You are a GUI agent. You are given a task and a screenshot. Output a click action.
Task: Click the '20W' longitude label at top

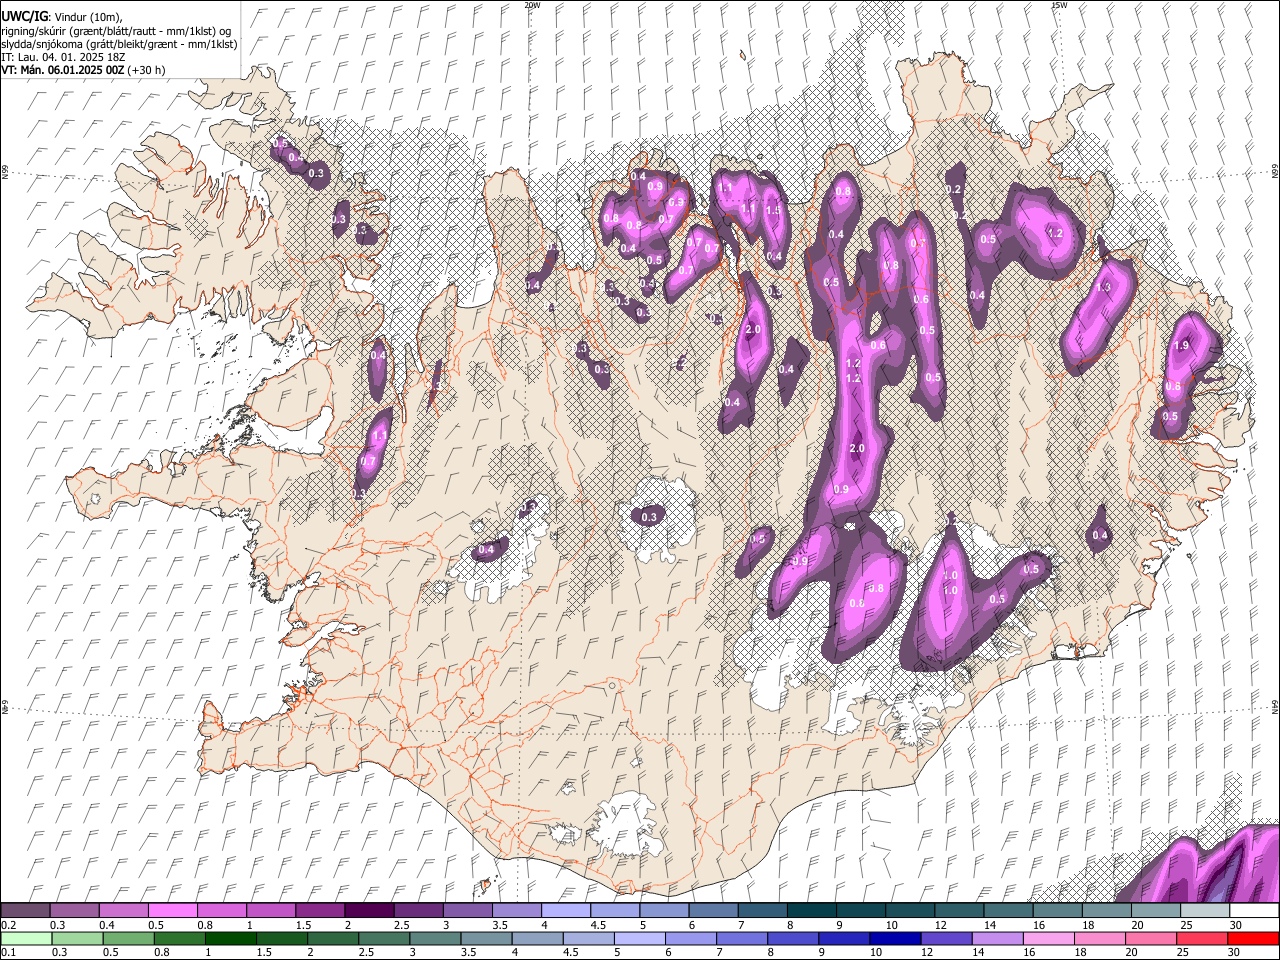532,5
